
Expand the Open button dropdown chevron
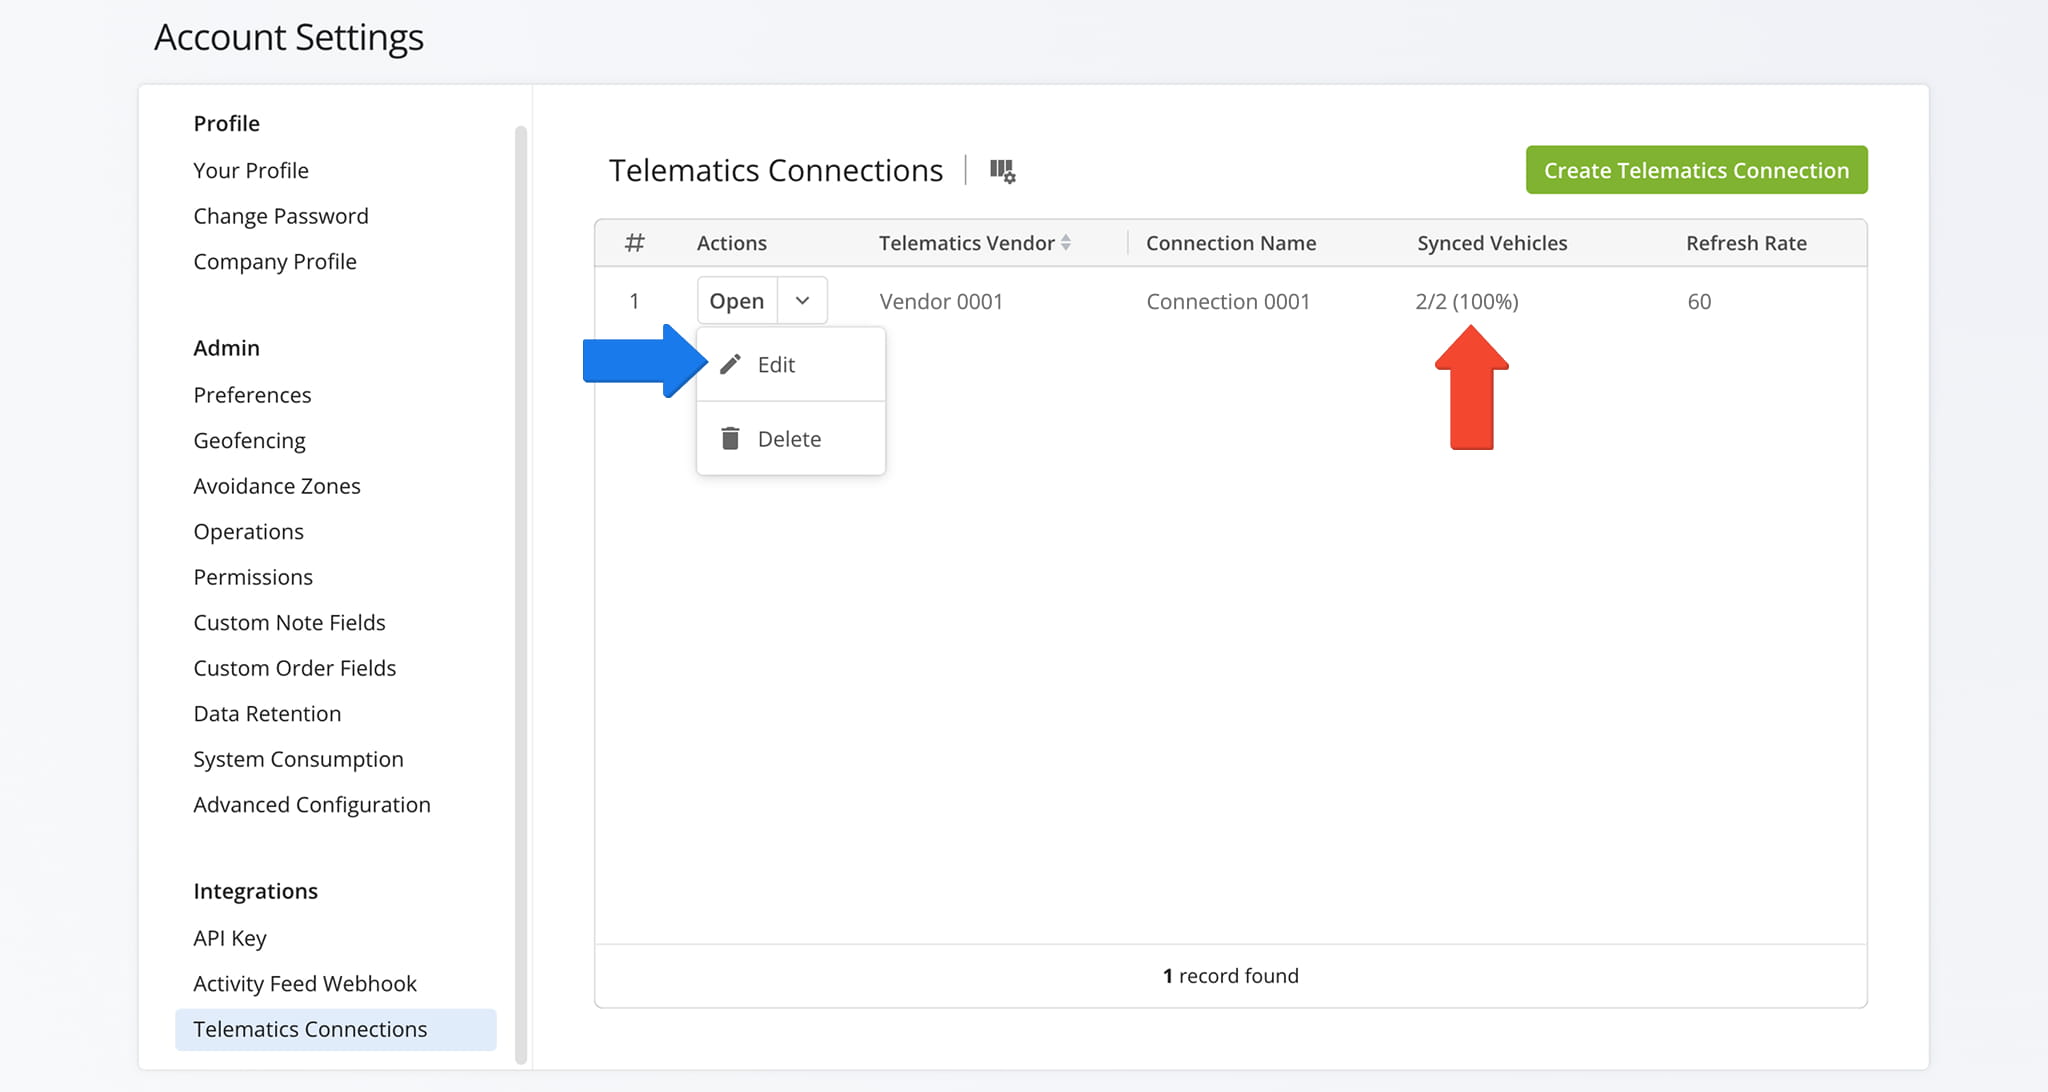802,301
